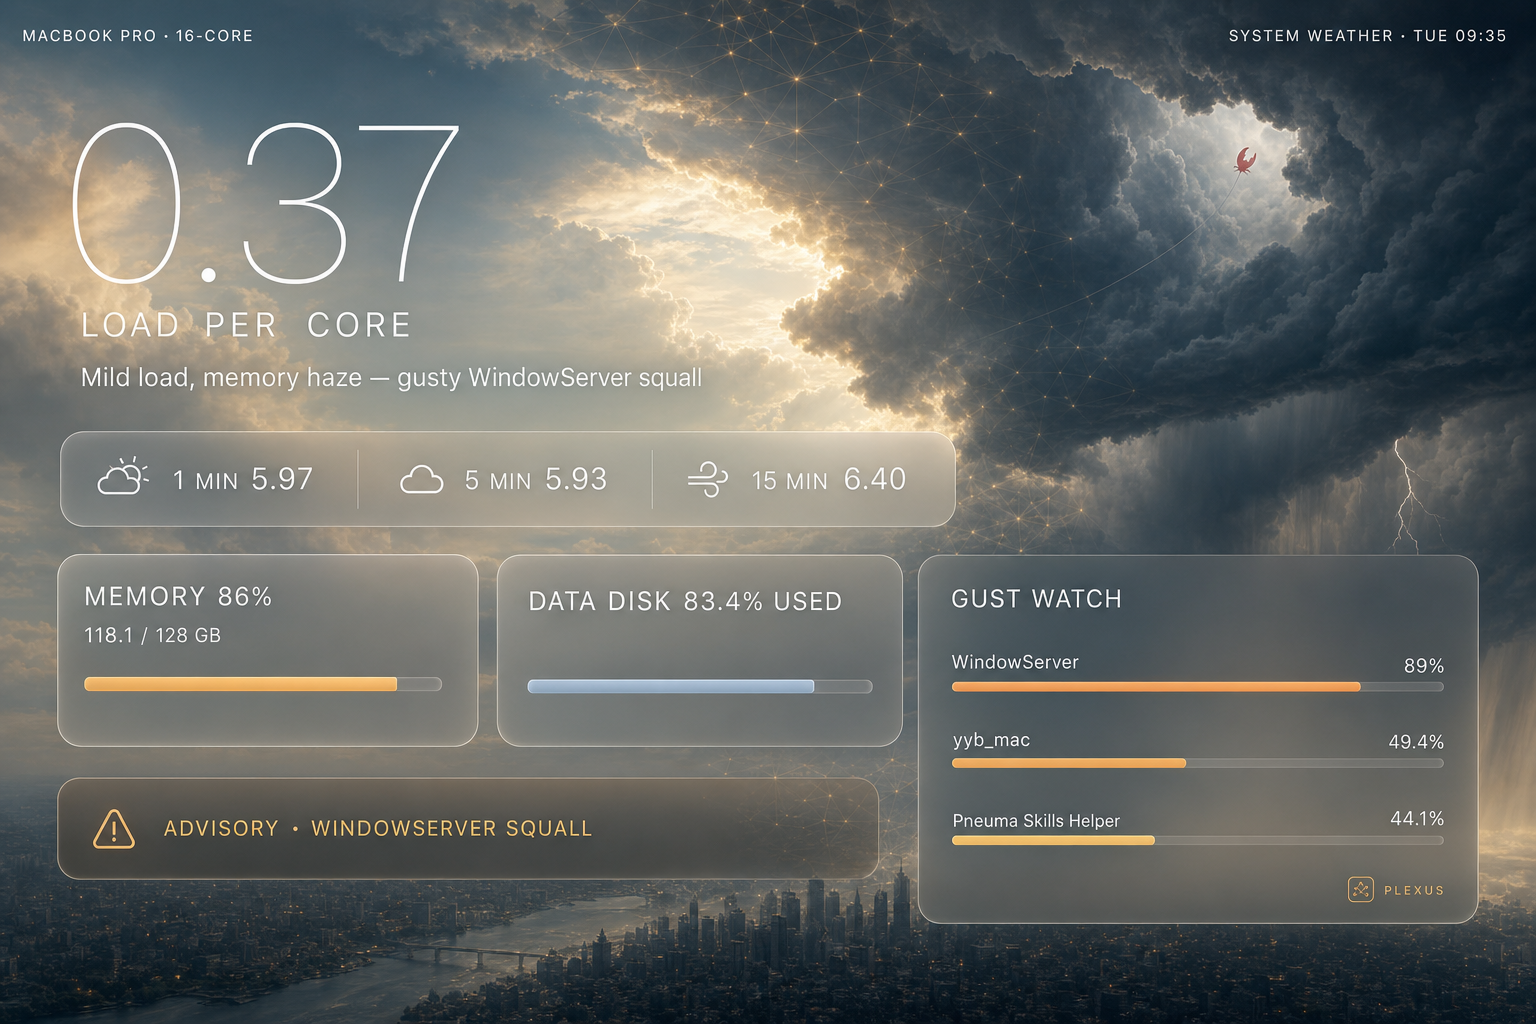Click the LOAD PER CORE label
This screenshot has height=1024, width=1536.
click(246, 325)
